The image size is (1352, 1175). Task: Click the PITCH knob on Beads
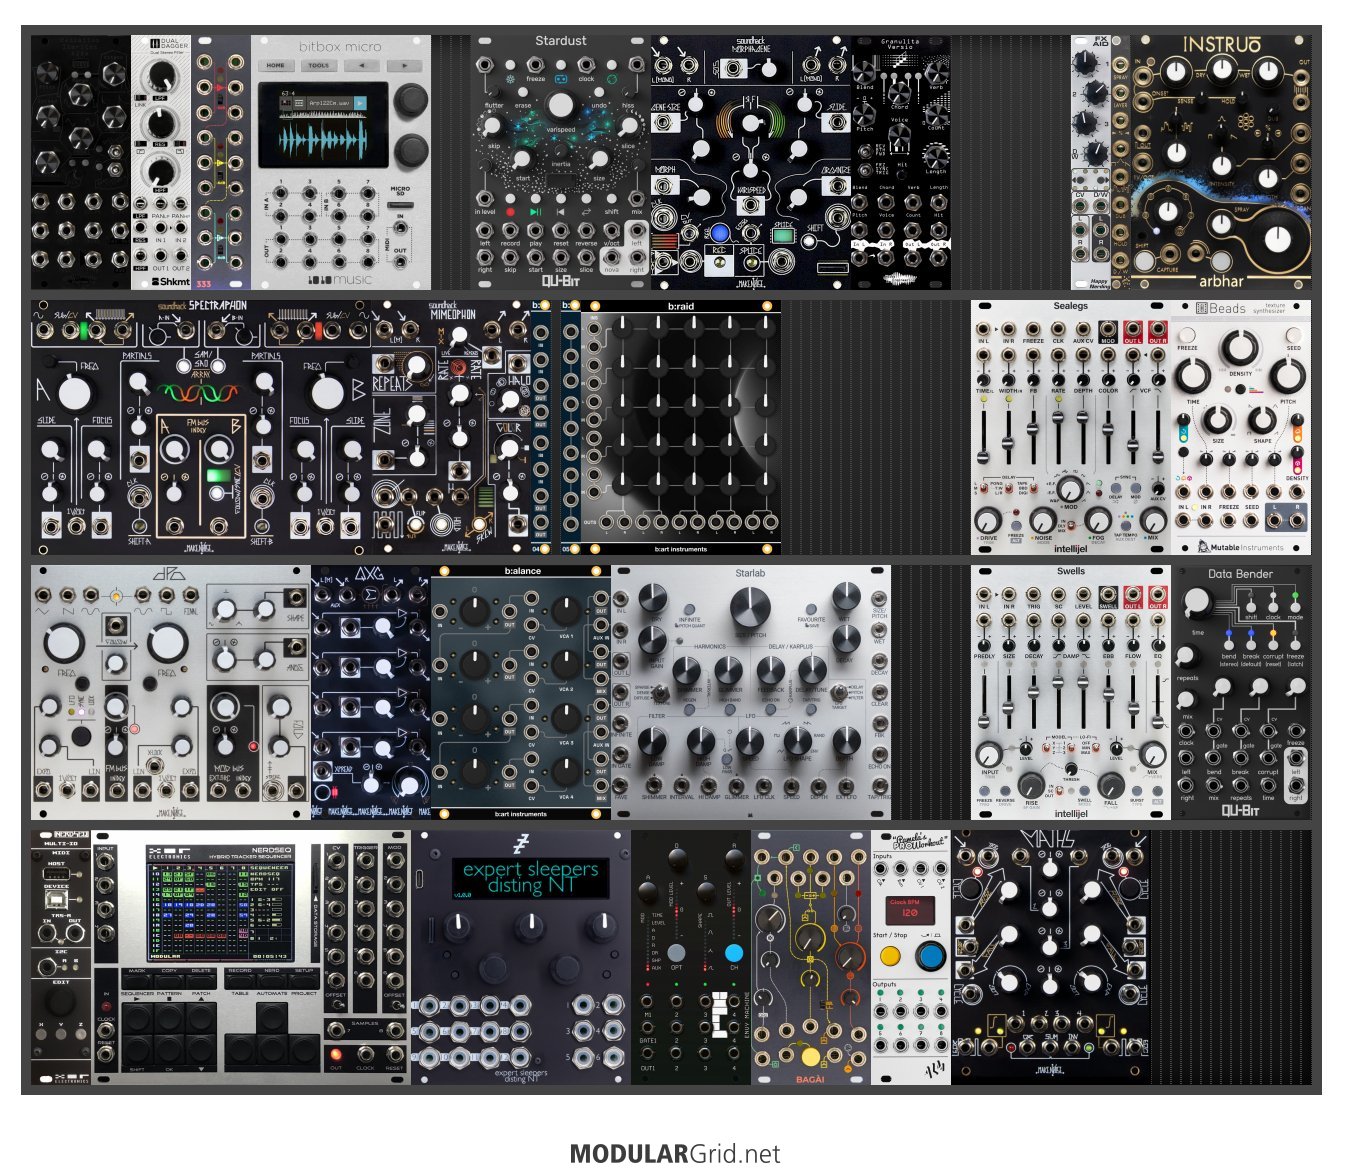(1288, 376)
